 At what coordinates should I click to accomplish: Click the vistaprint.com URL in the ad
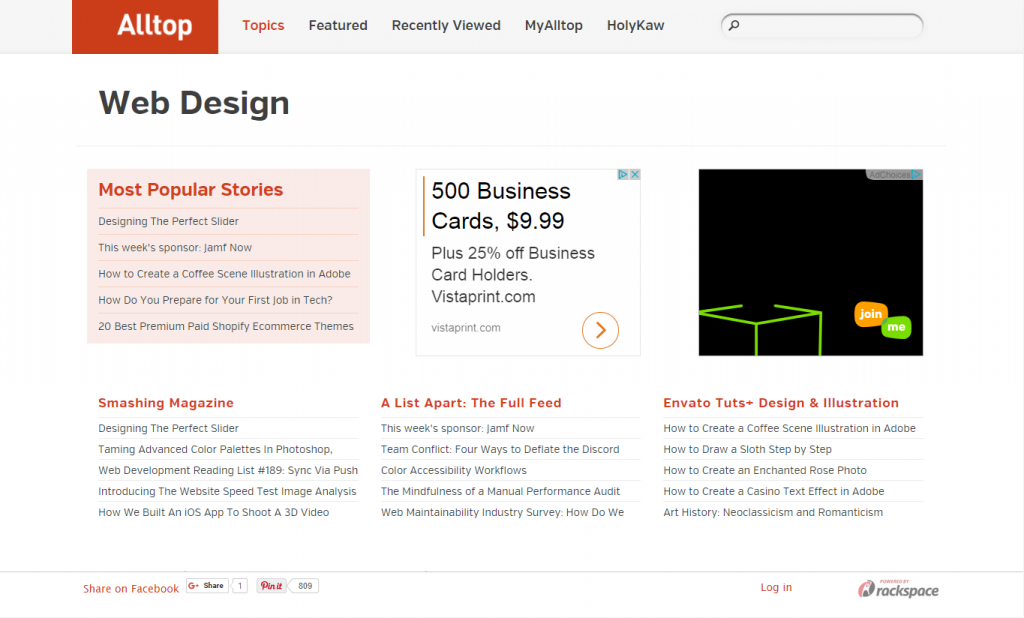[x=466, y=328]
